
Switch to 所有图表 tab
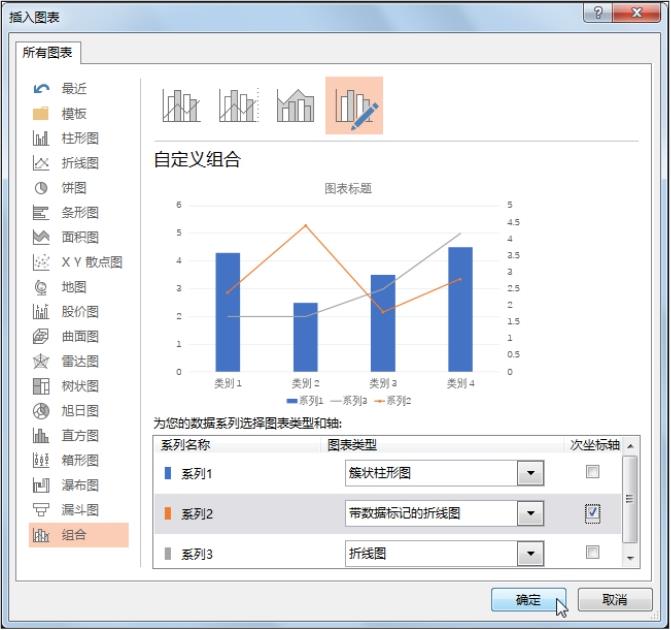click(x=49, y=53)
